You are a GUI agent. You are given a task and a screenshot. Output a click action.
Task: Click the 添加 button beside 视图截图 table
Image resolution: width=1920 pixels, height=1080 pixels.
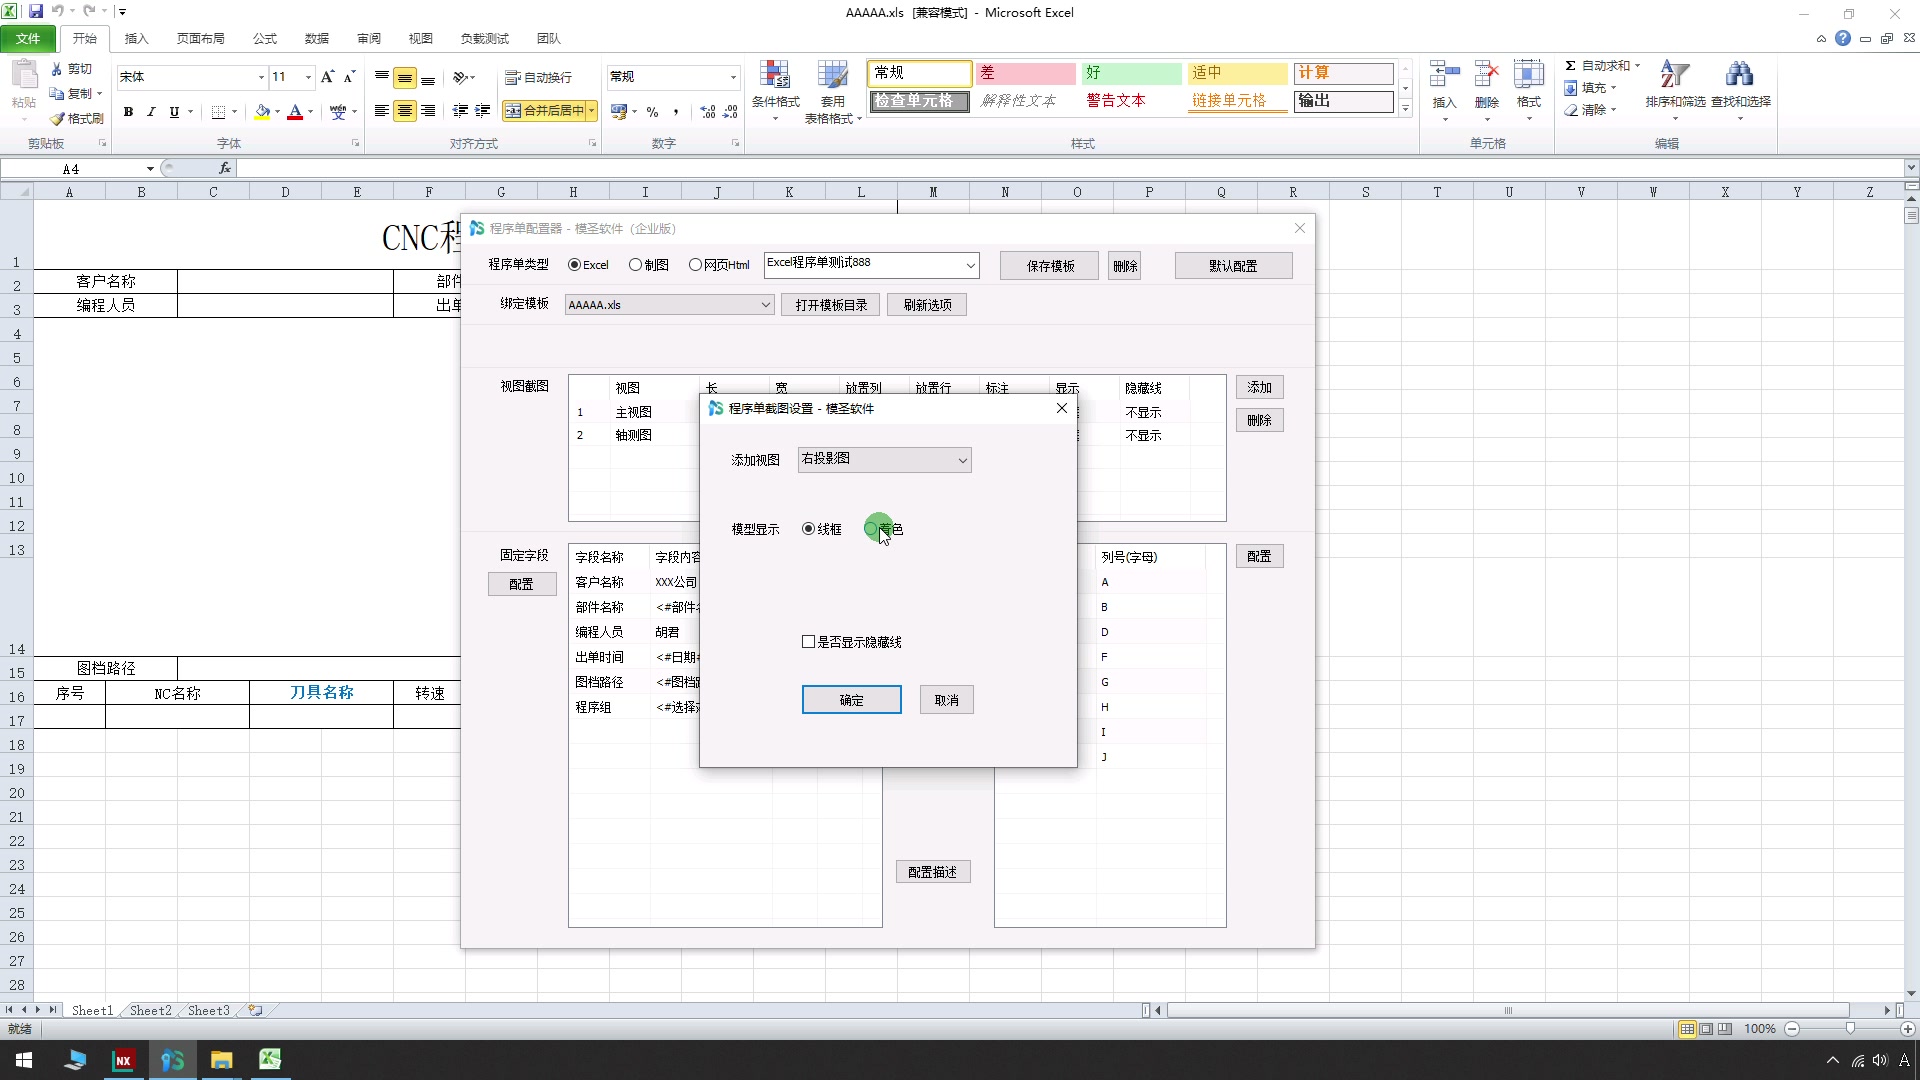1259,388
